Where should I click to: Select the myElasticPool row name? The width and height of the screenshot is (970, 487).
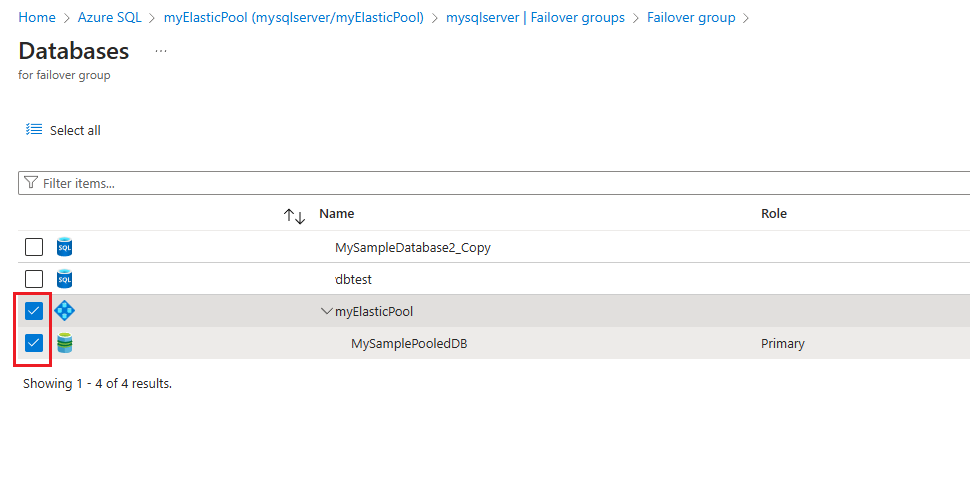374,311
